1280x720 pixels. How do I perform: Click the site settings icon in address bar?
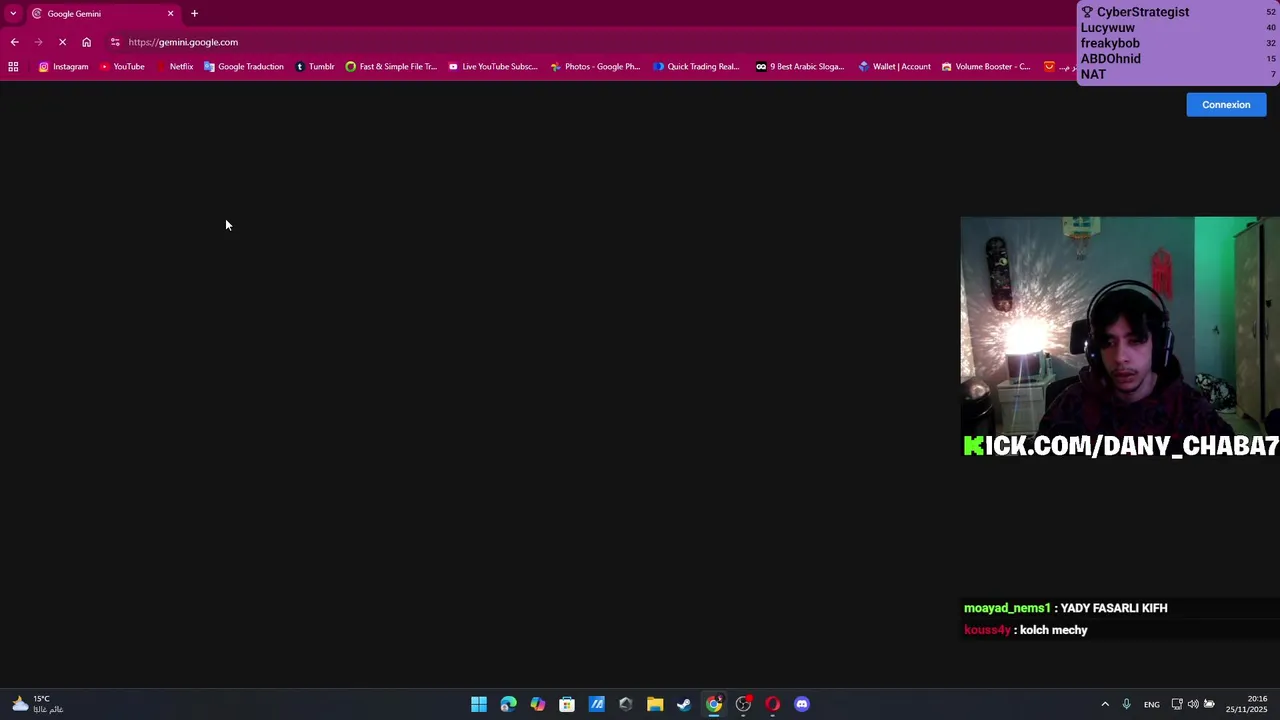pos(115,42)
